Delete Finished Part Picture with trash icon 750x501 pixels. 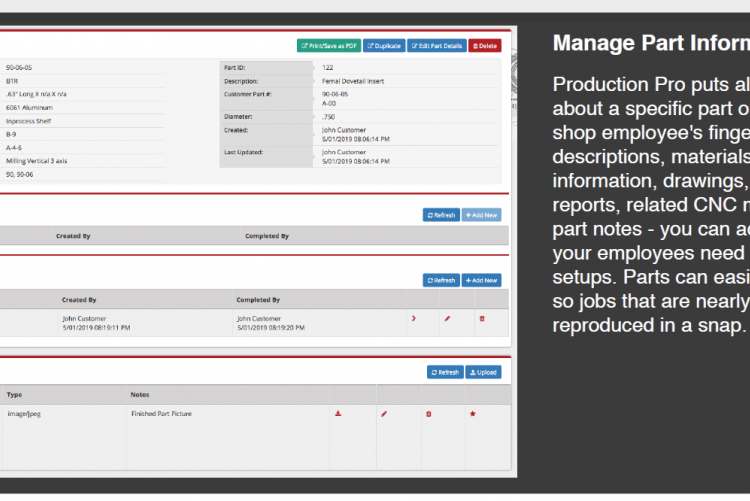coord(429,414)
